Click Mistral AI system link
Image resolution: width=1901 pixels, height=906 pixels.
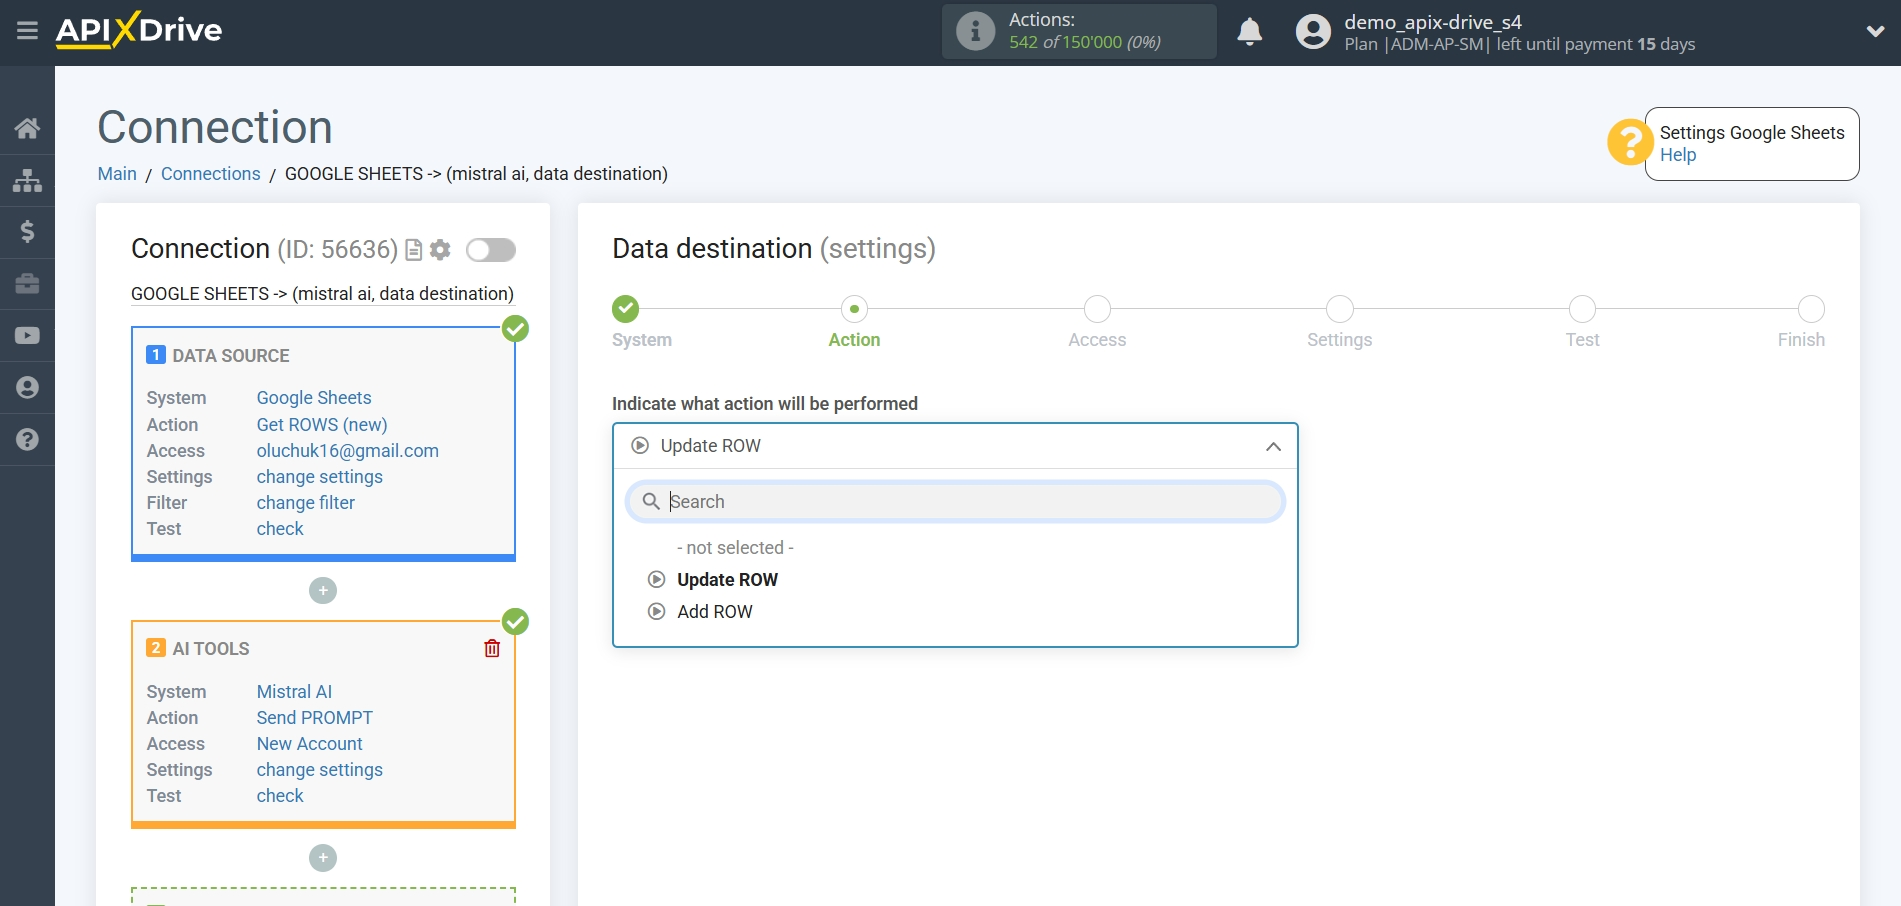pyautogui.click(x=294, y=692)
